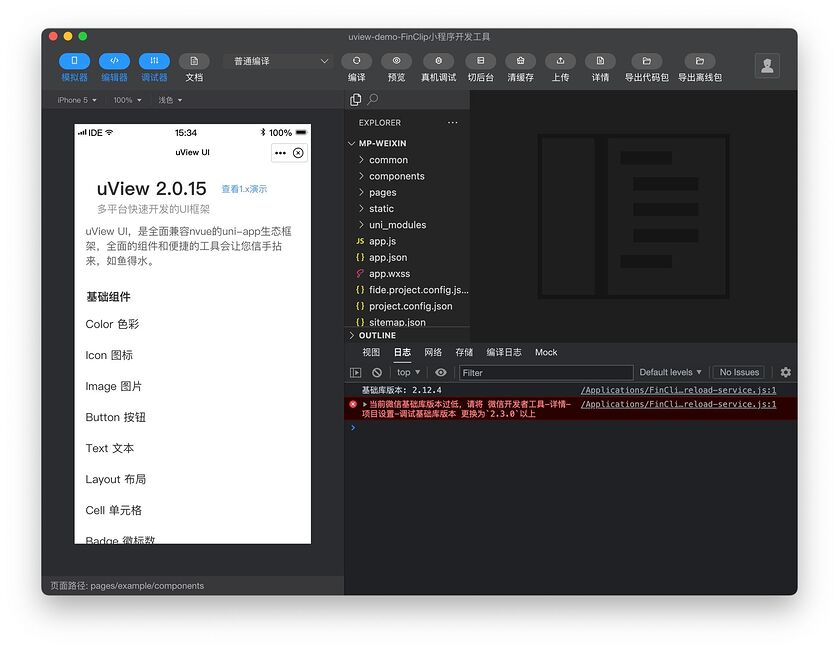Expand the red error message arrow
The height and width of the screenshot is (650, 839).
pyautogui.click(x=365, y=404)
